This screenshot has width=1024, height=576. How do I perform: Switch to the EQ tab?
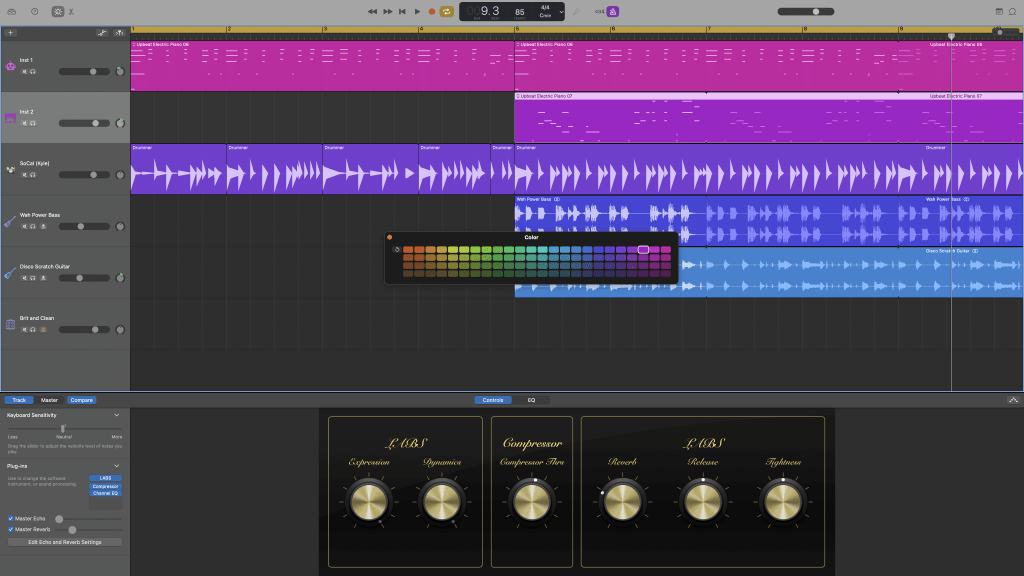(x=533, y=400)
